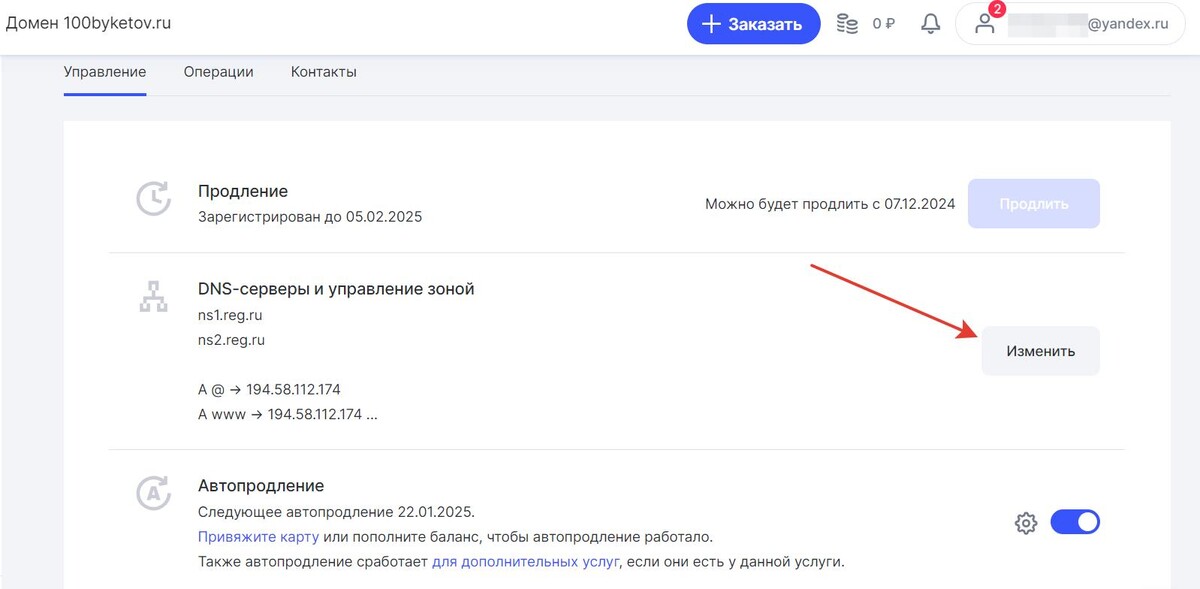This screenshot has width=1200, height=589.
Task: Click the DNS servers network icon
Action: click(153, 296)
